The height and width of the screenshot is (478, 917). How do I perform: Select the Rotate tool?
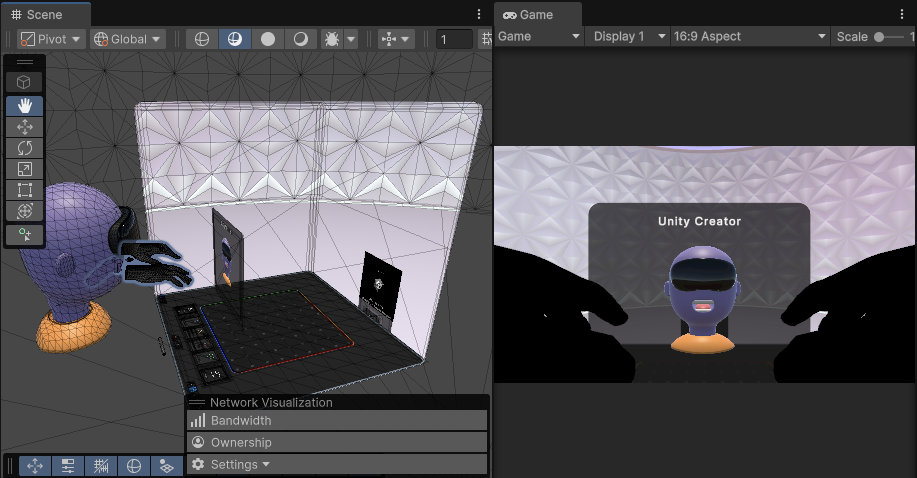click(x=25, y=148)
